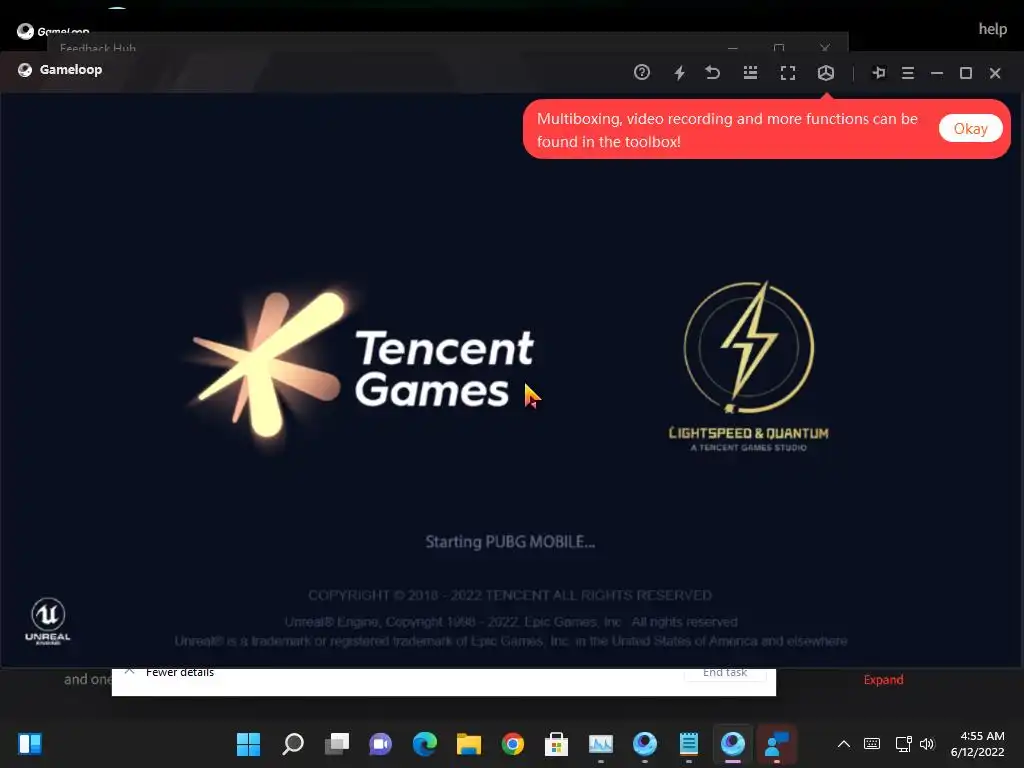Dismiss the toolbox tip with Okay
Viewport: 1024px width, 768px height.
tap(970, 129)
